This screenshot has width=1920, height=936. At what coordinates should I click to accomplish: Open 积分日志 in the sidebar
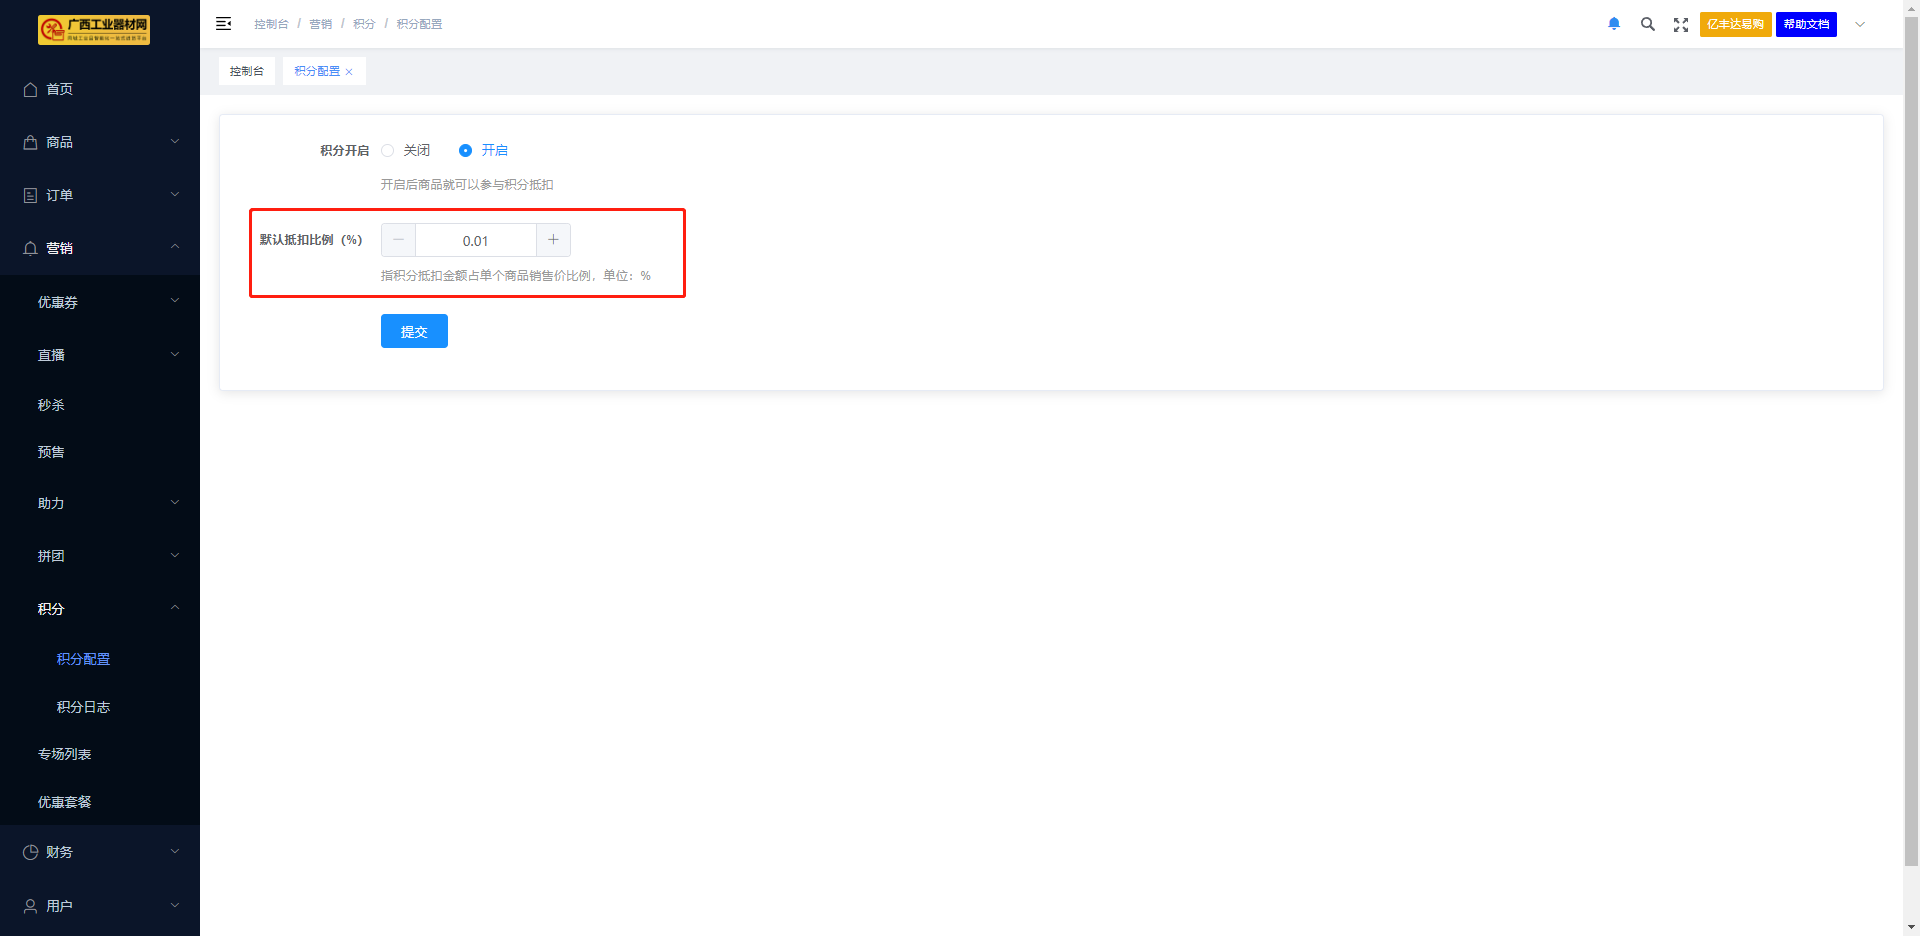click(84, 707)
